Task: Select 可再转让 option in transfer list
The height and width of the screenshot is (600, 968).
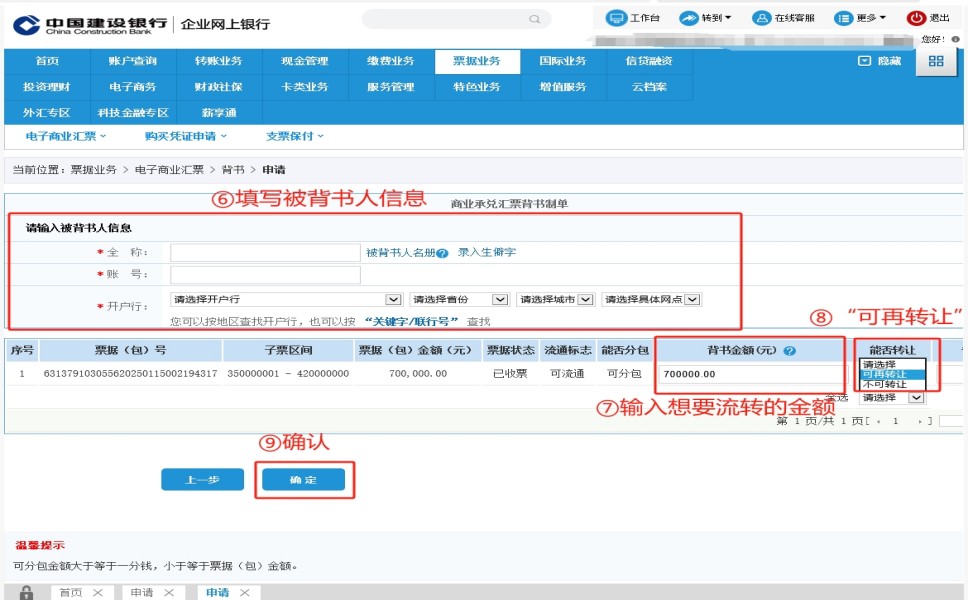Action: 885,374
